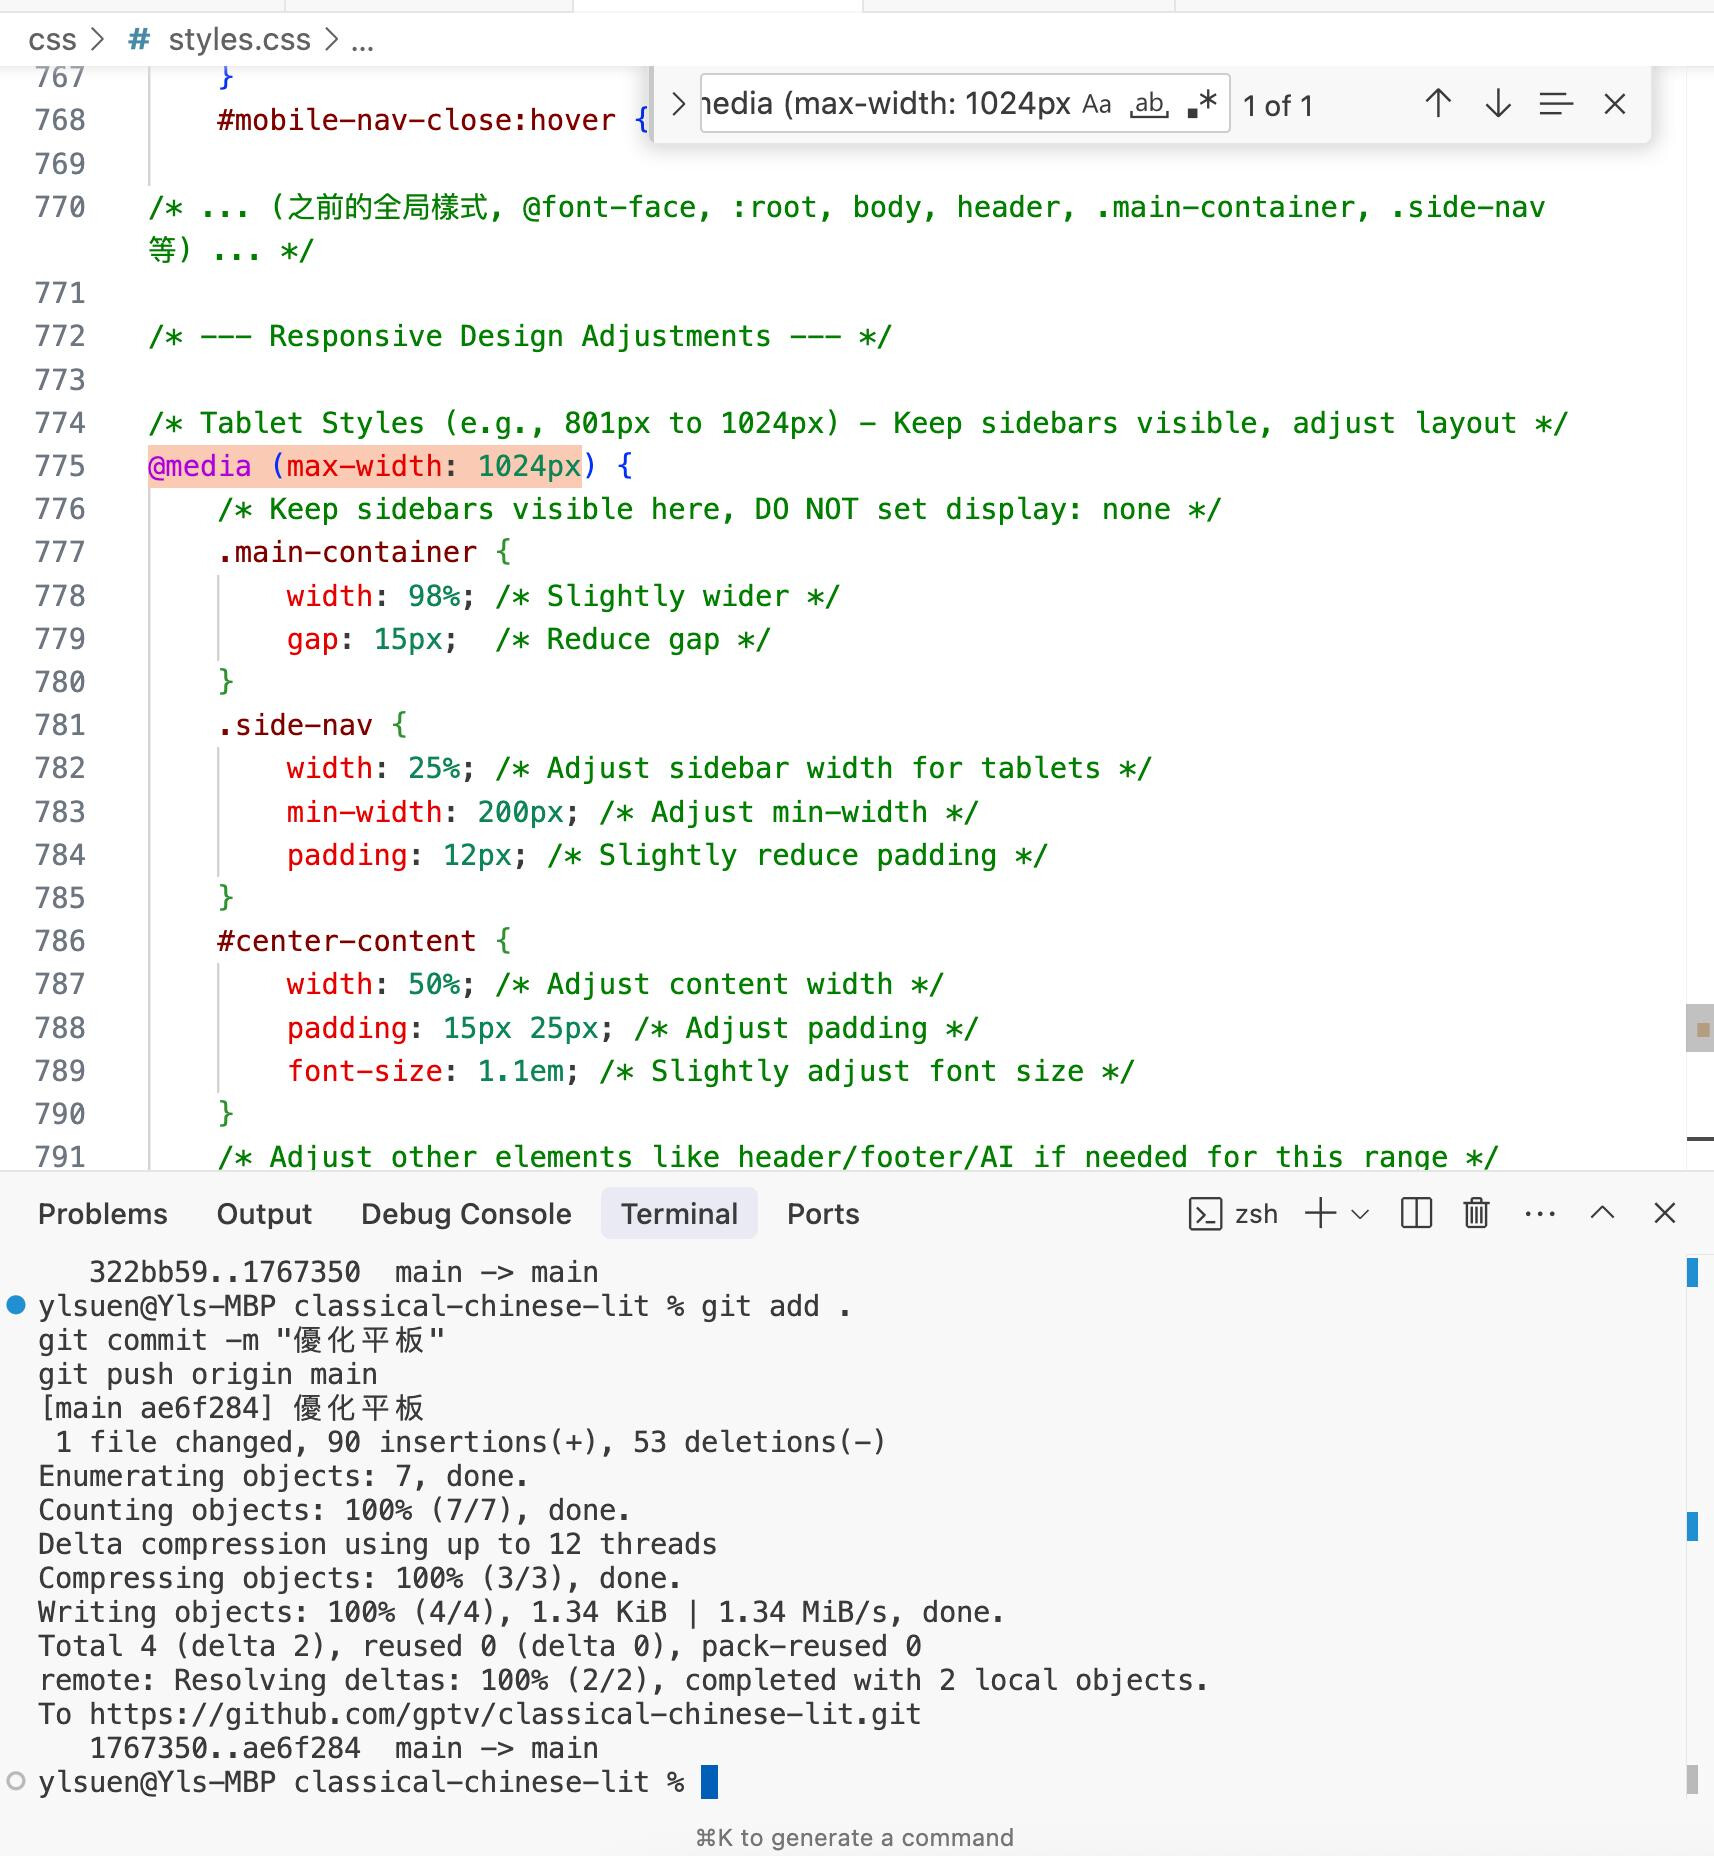Switch to the Problems tab
This screenshot has width=1714, height=1856.
click(102, 1214)
